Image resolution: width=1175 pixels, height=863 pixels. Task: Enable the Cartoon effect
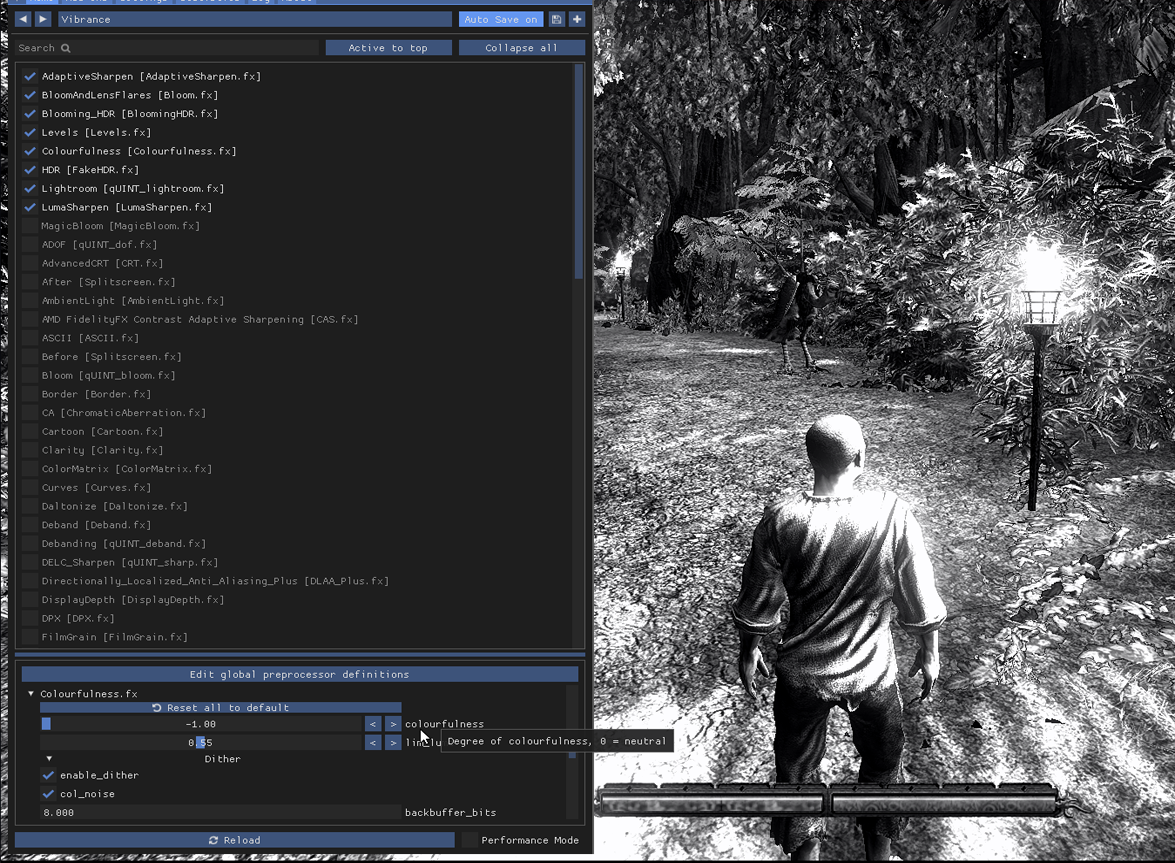pyautogui.click(x=30, y=432)
